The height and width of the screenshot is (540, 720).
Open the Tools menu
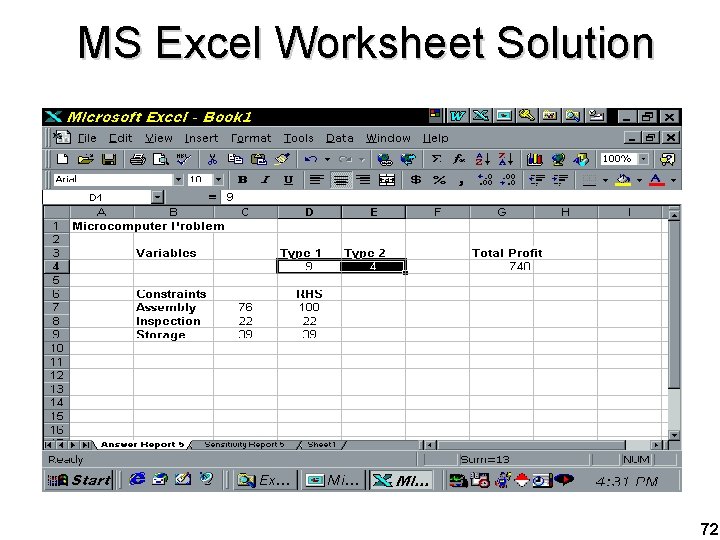click(x=298, y=138)
